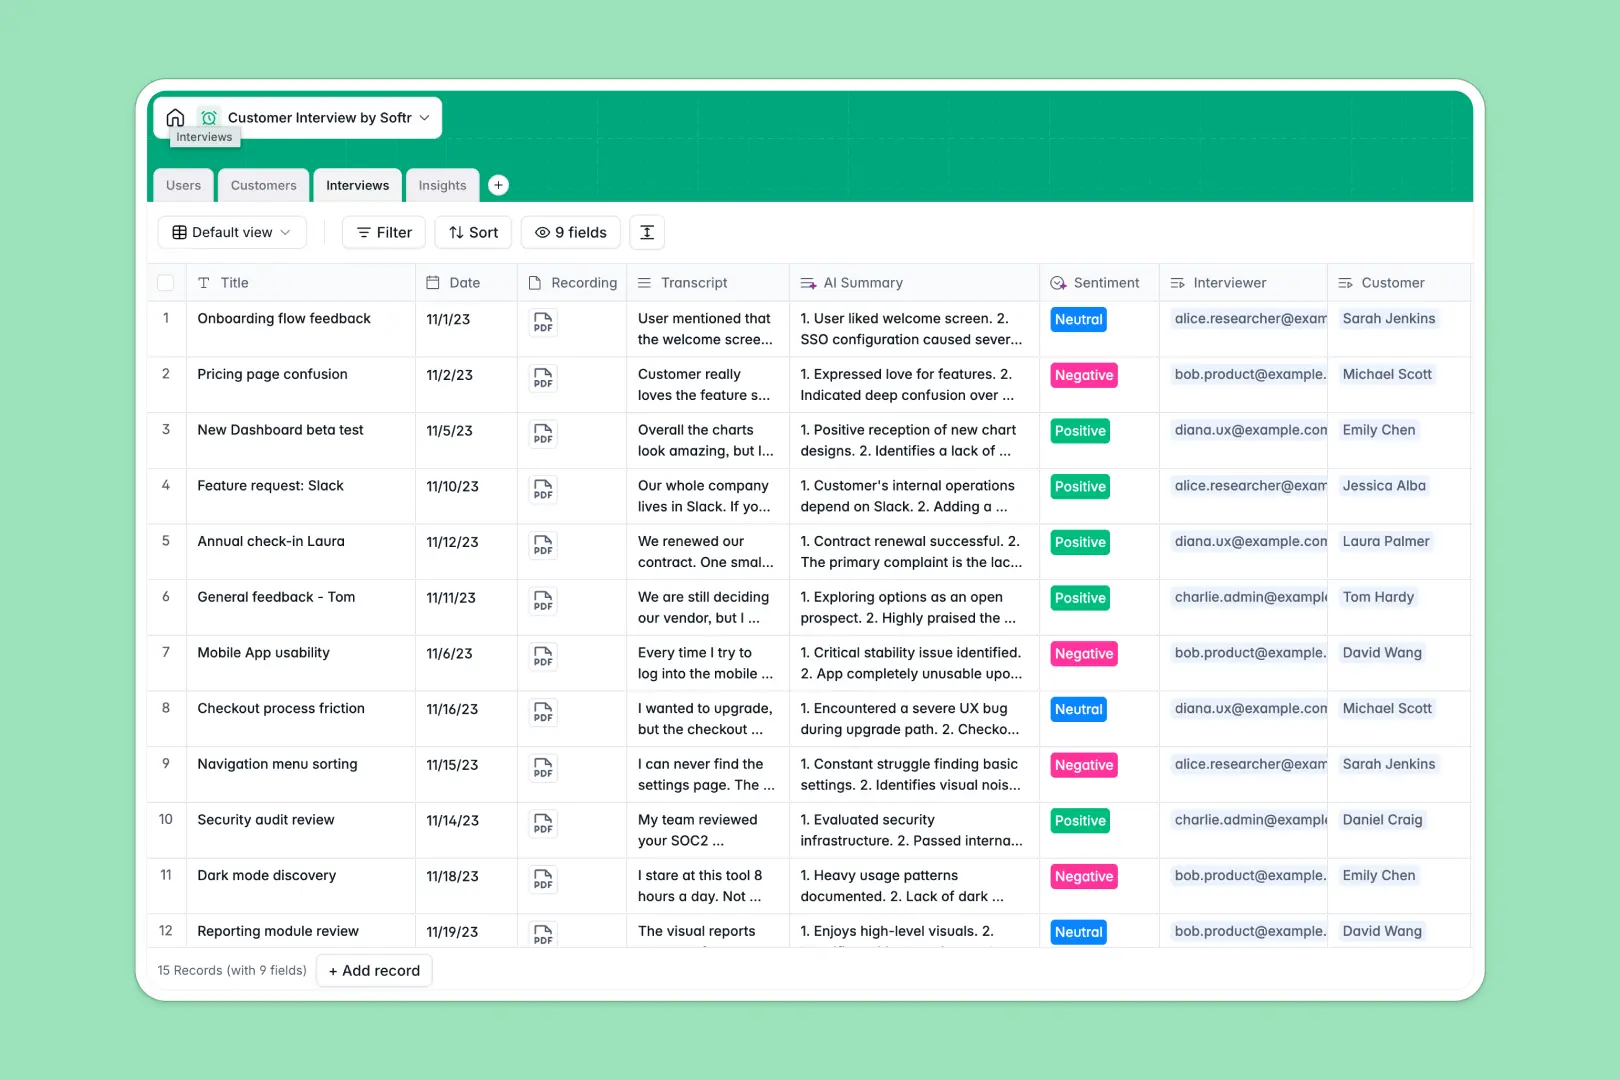Open the Insights tab

tap(442, 185)
